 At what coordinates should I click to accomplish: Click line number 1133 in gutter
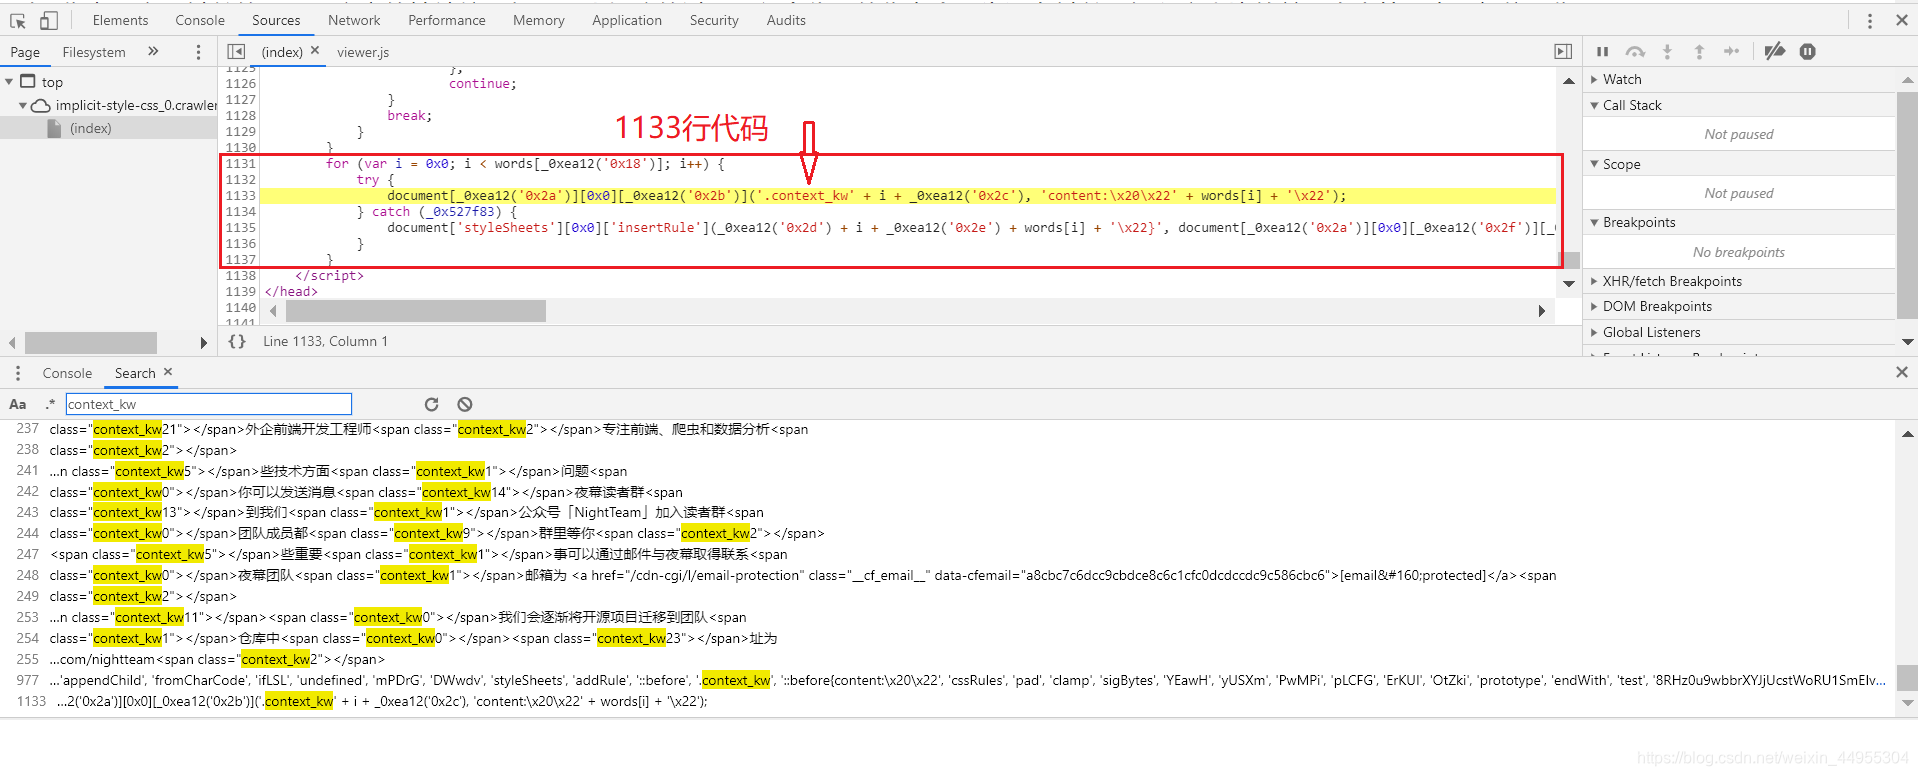click(x=241, y=195)
